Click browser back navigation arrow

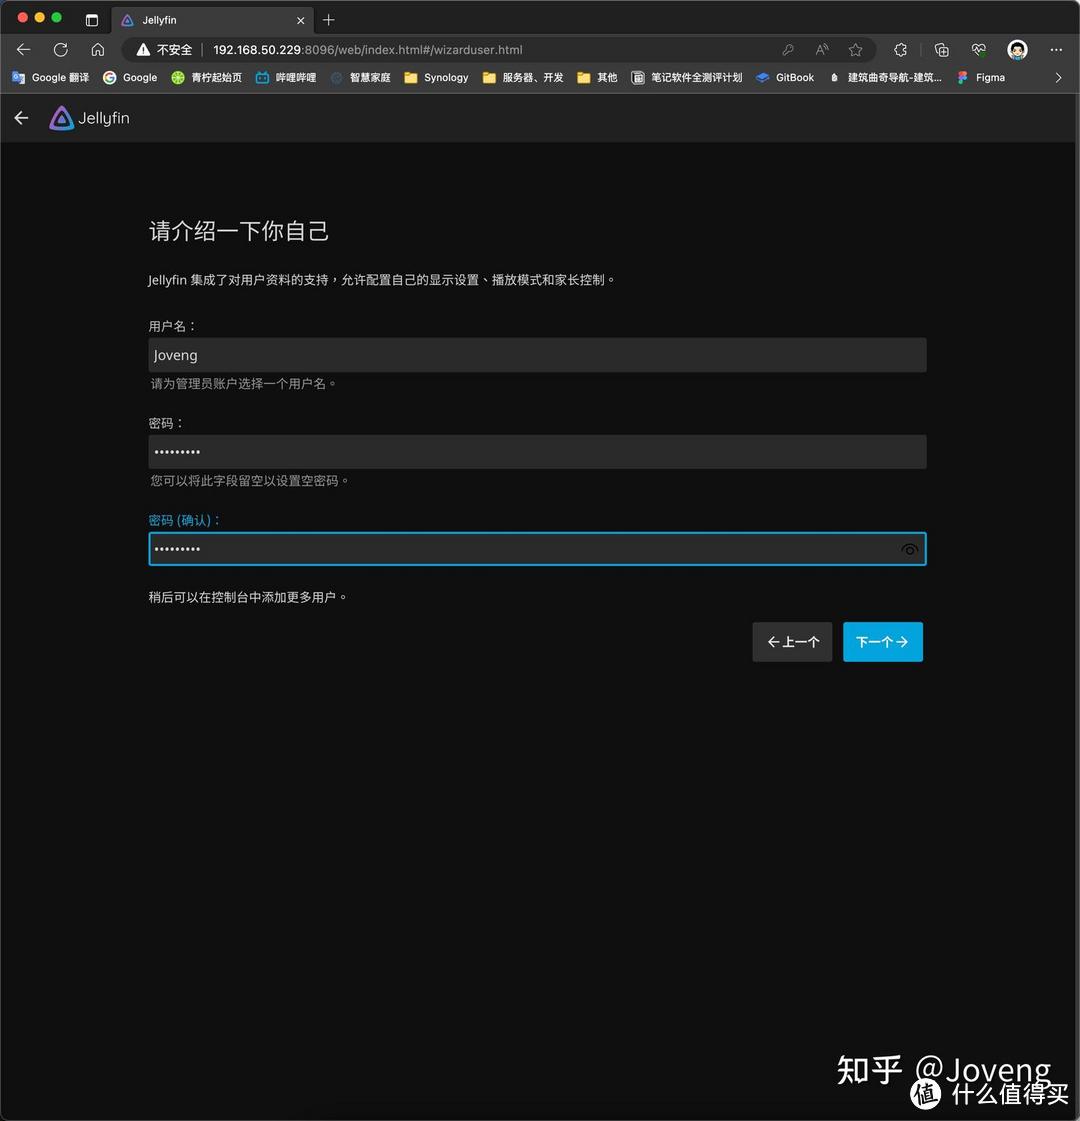(x=24, y=49)
